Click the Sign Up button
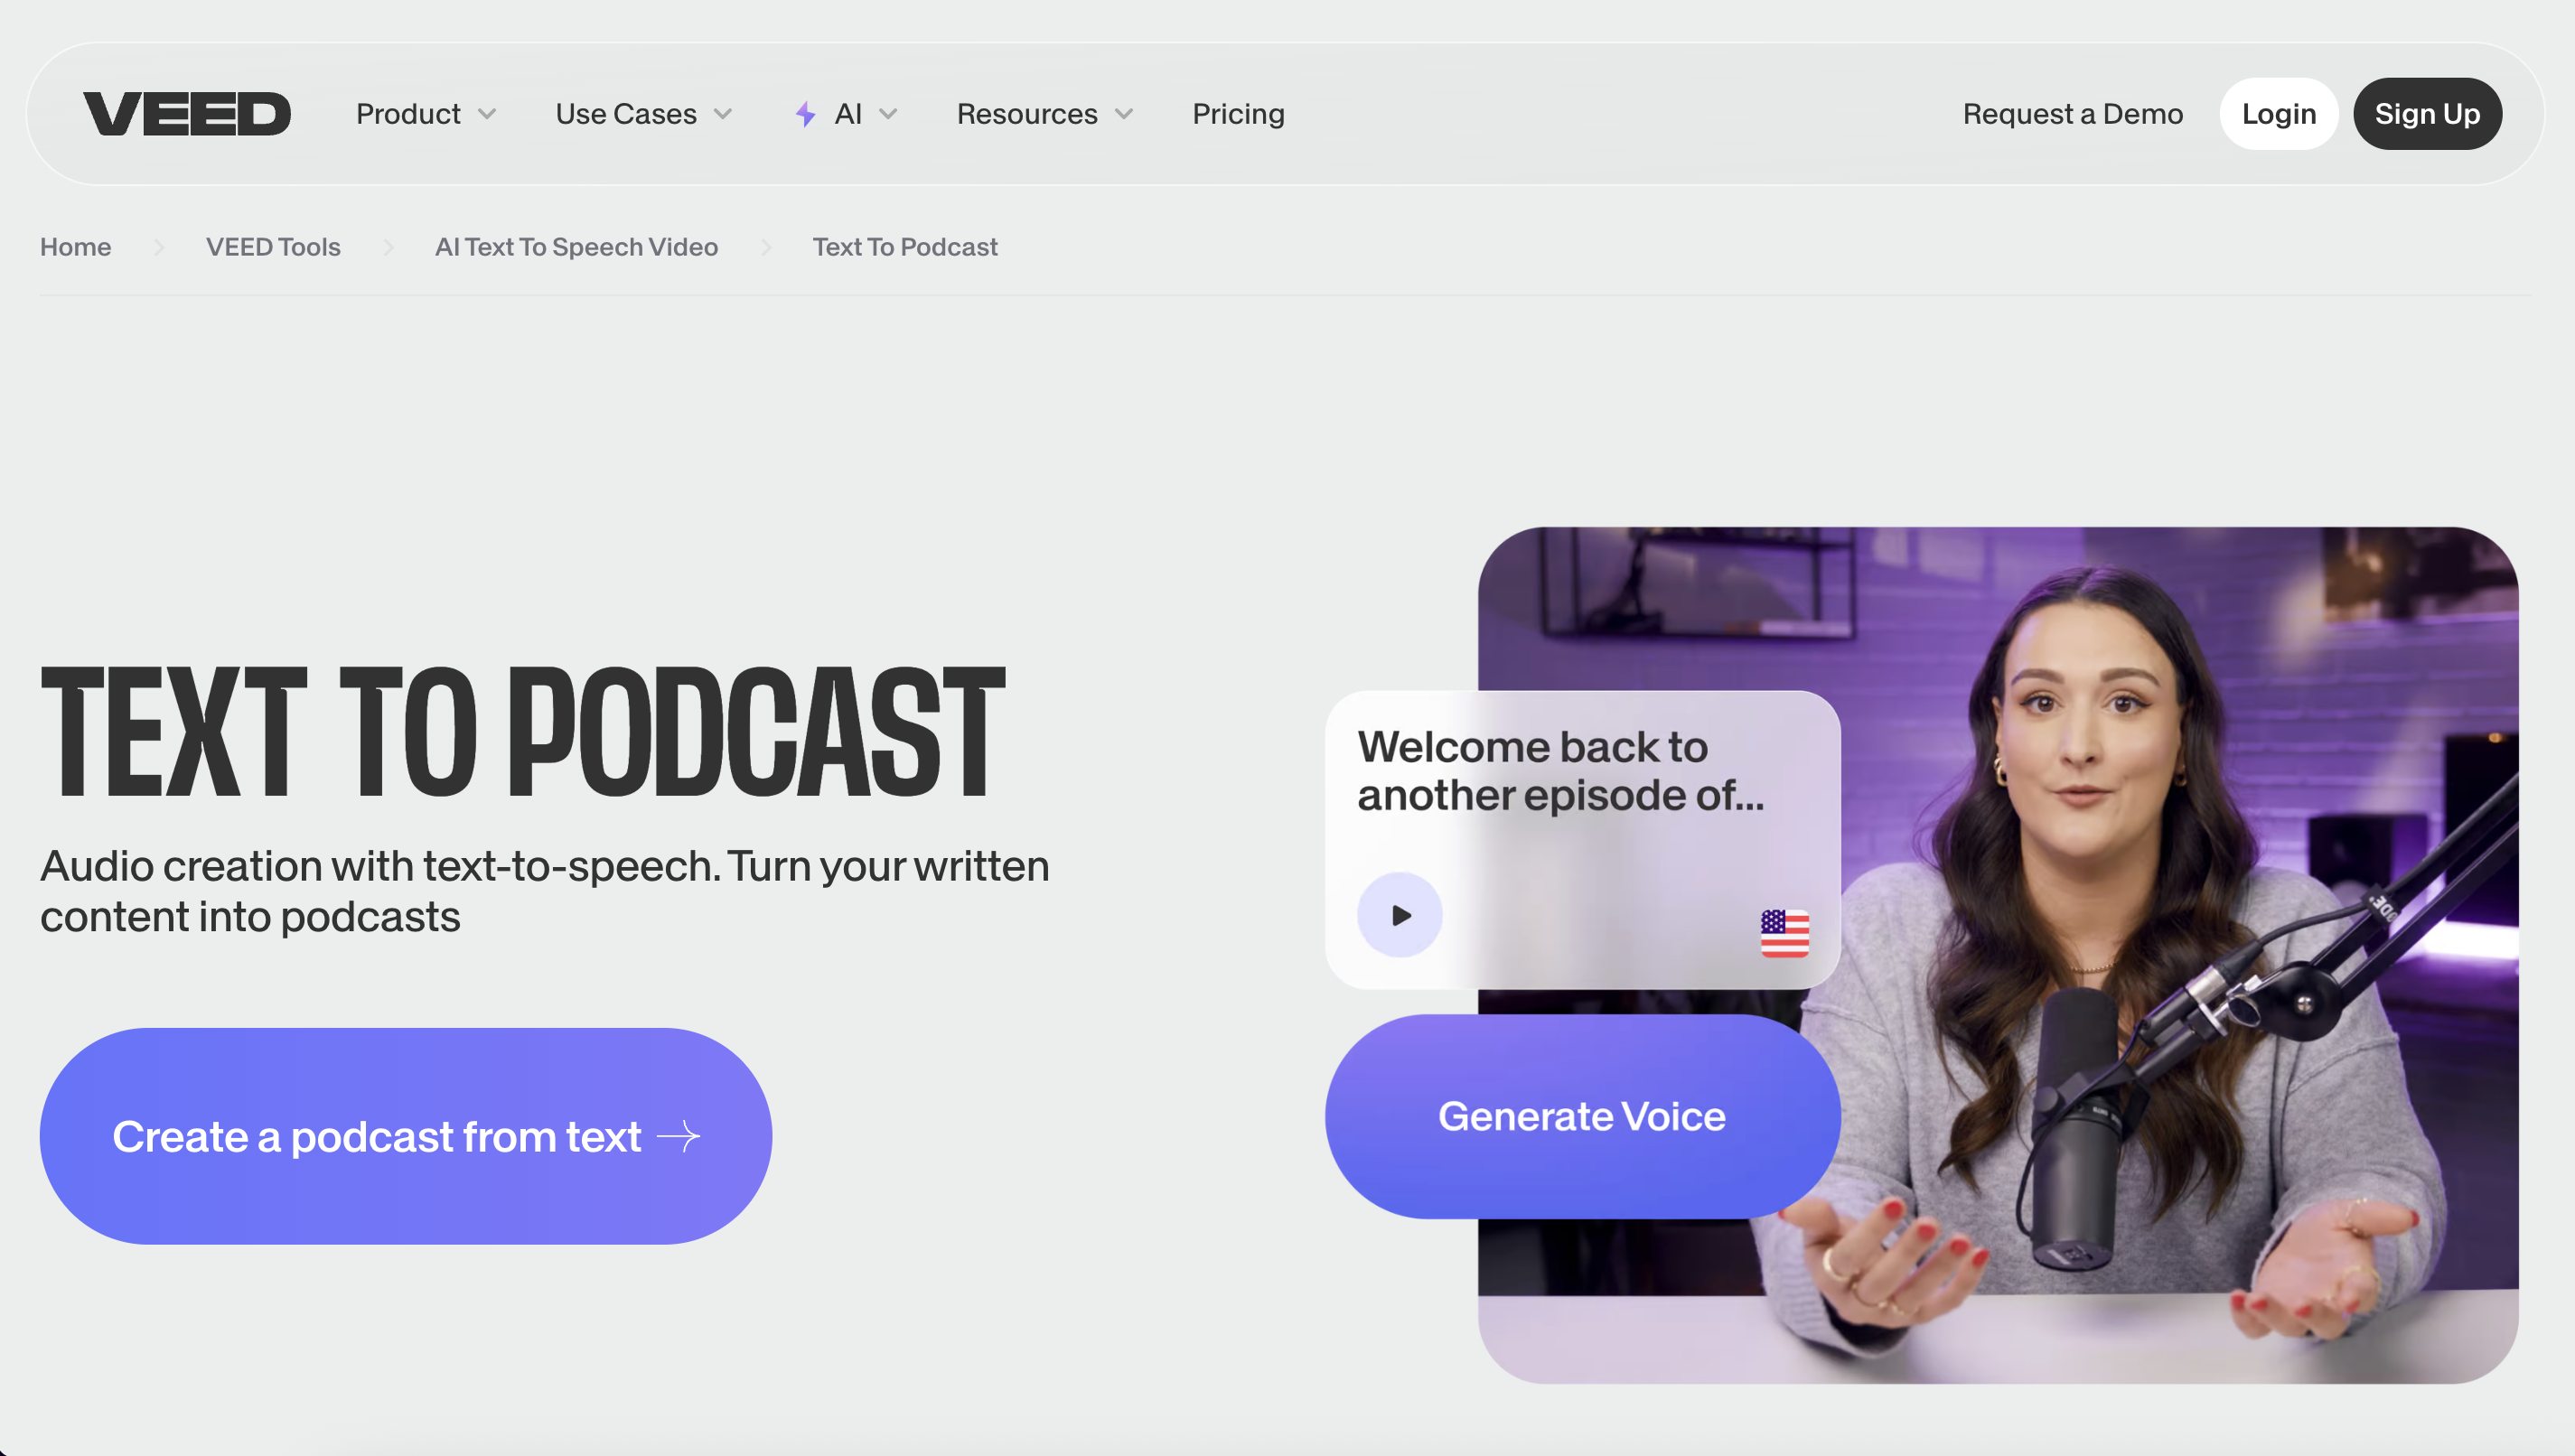This screenshot has height=1456, width=2575. (2427, 114)
